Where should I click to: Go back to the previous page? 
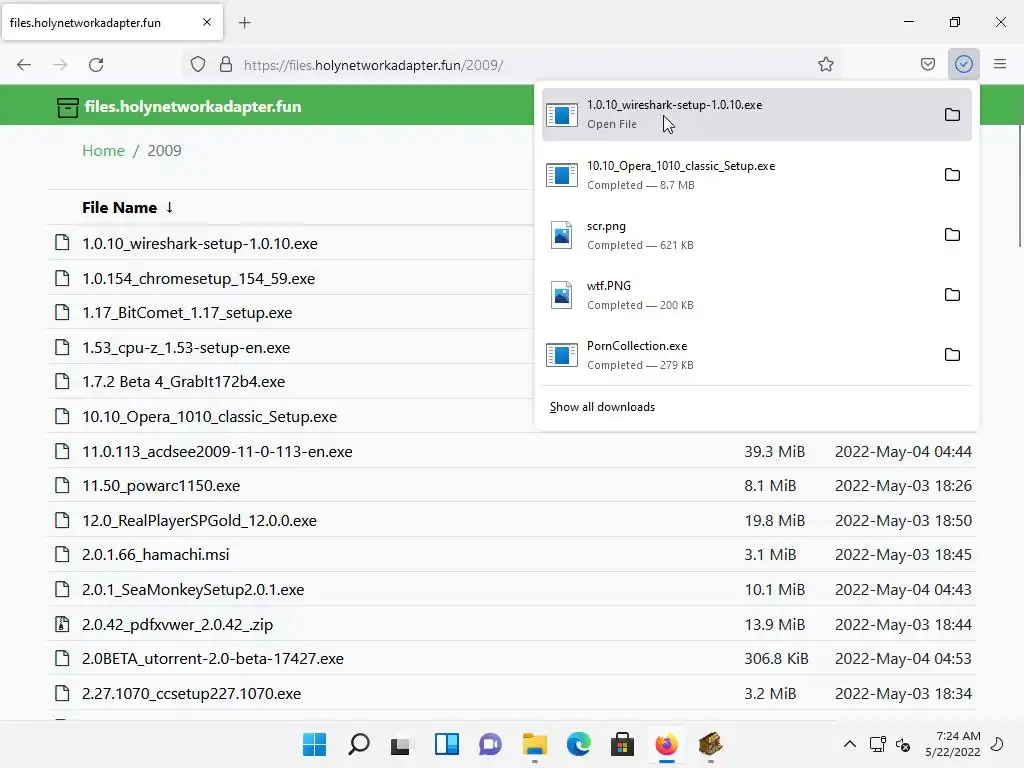[24, 65]
